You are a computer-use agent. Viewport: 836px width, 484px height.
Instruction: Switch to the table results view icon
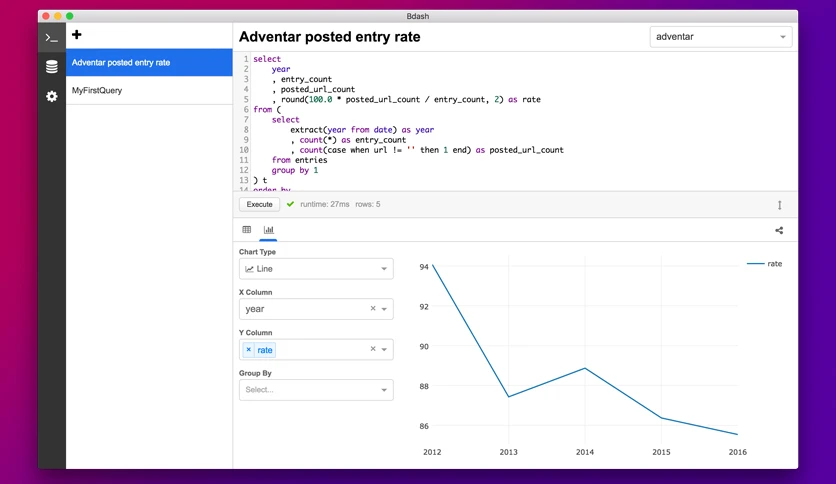point(246,230)
